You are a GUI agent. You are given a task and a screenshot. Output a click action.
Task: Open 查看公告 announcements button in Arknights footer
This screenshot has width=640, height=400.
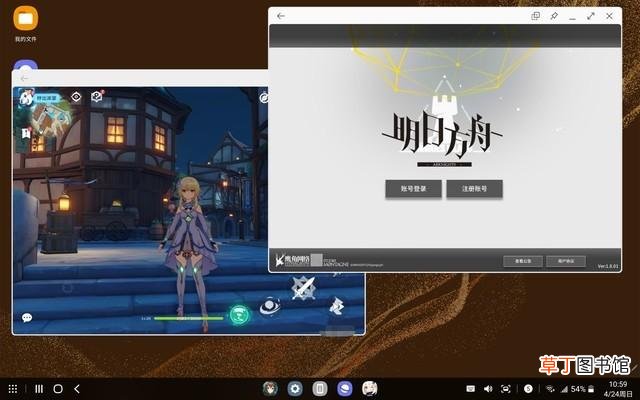click(x=523, y=261)
